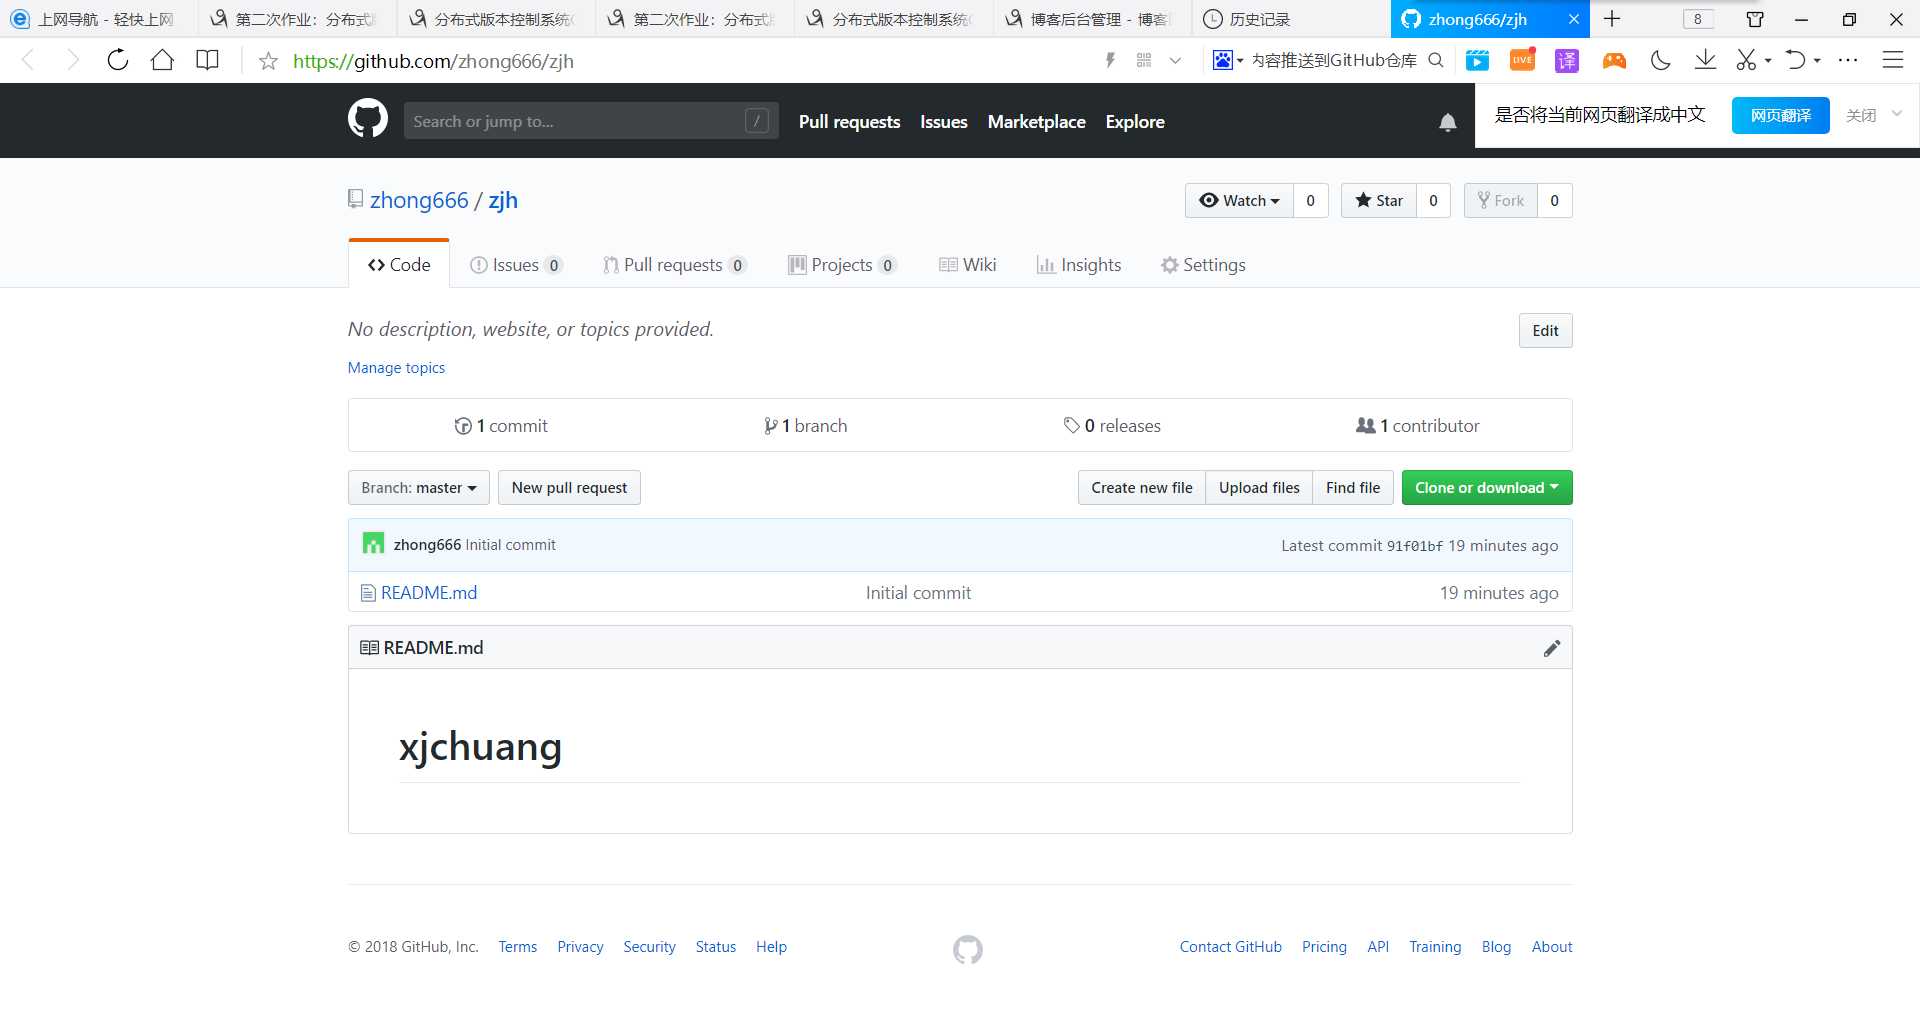Viewport: 1920px width, 1030px height.
Task: Click the tab count box showing 8
Action: point(1697,19)
